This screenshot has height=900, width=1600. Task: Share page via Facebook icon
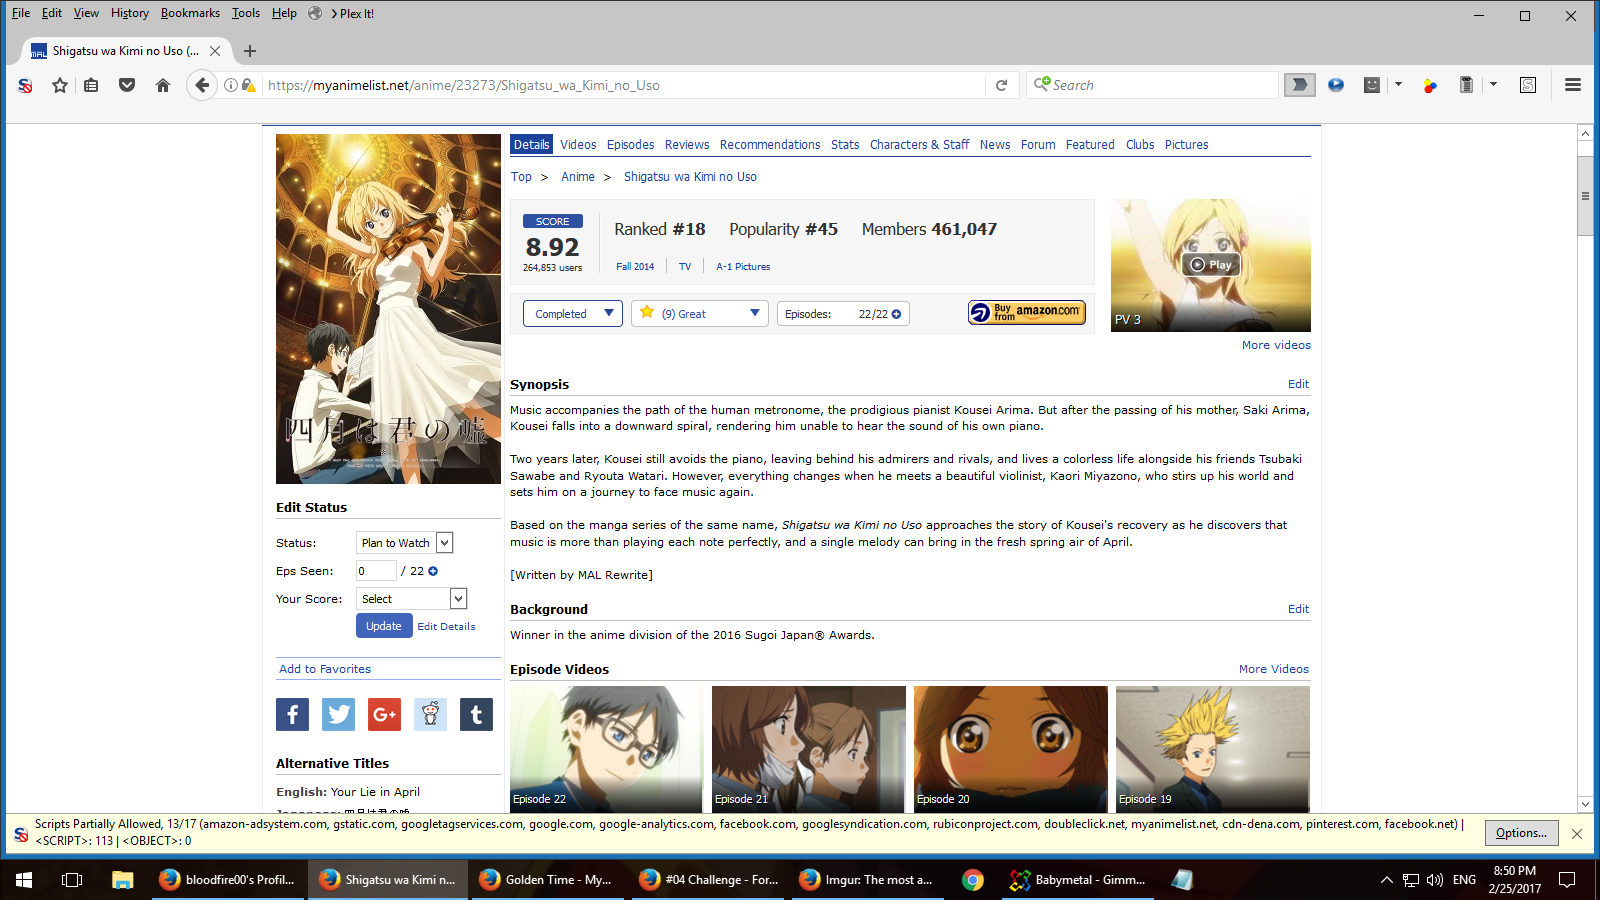click(292, 714)
